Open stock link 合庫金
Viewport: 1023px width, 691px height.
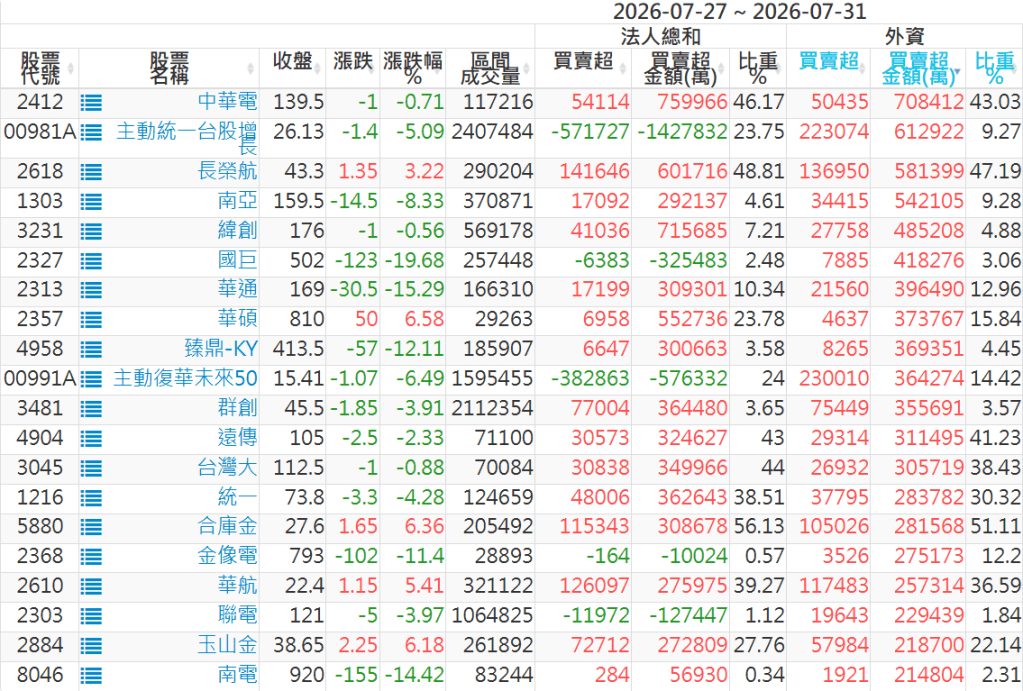(227, 526)
